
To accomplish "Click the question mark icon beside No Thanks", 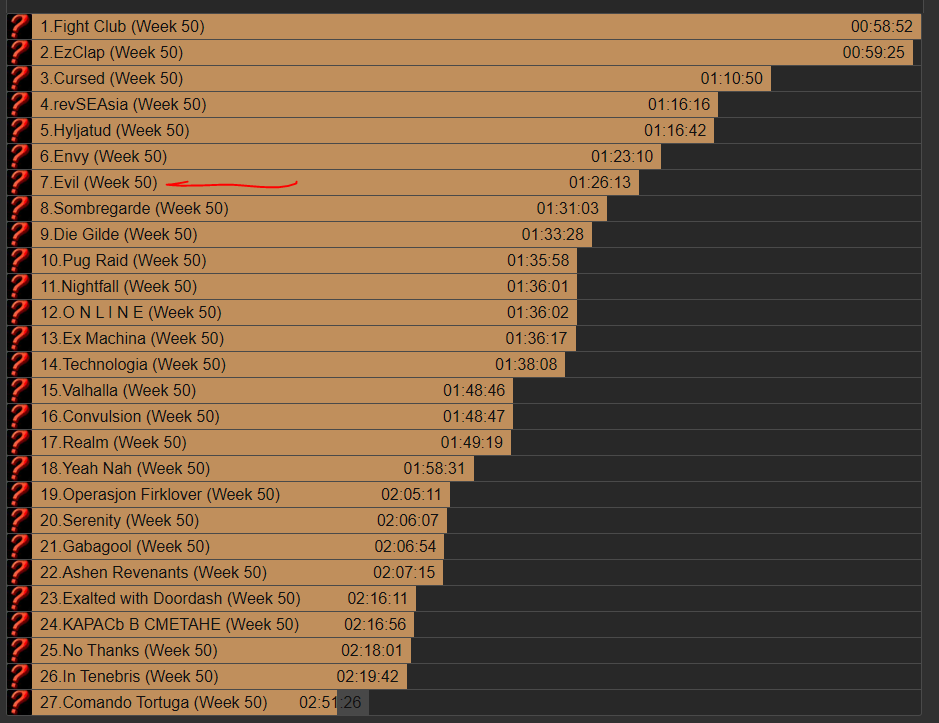I will pos(19,651).
